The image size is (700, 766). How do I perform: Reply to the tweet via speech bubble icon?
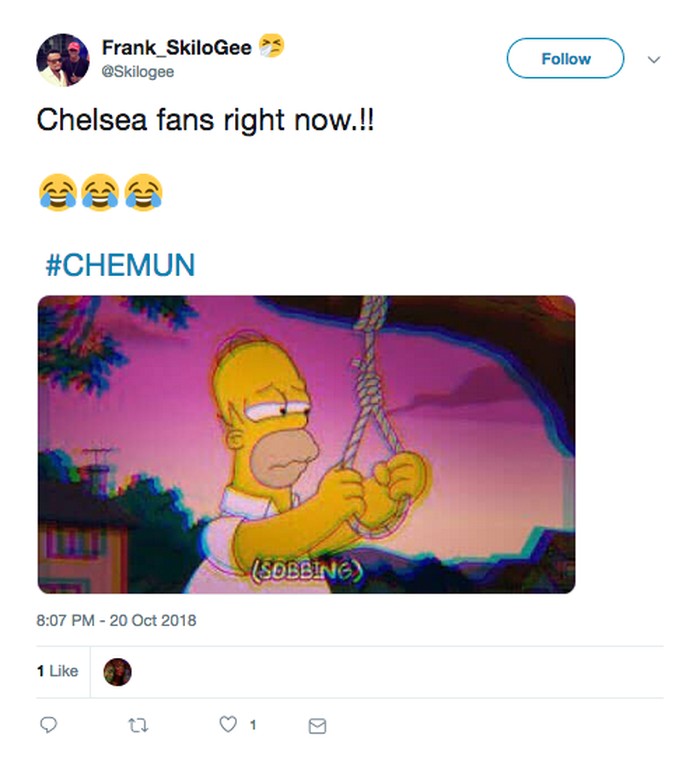[47, 725]
